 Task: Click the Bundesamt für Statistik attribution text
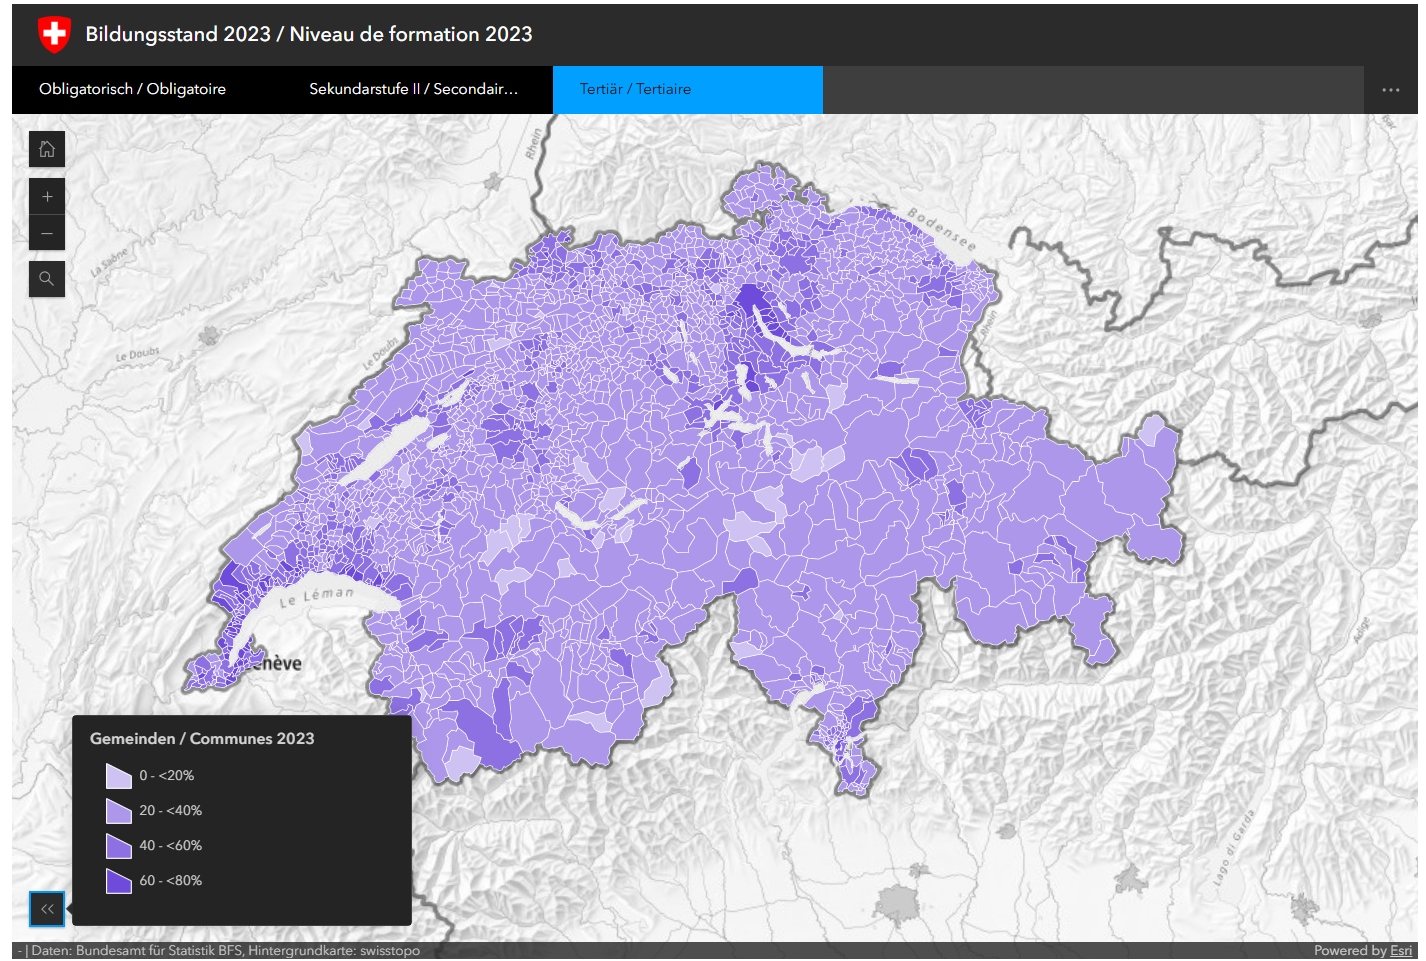tap(225, 950)
